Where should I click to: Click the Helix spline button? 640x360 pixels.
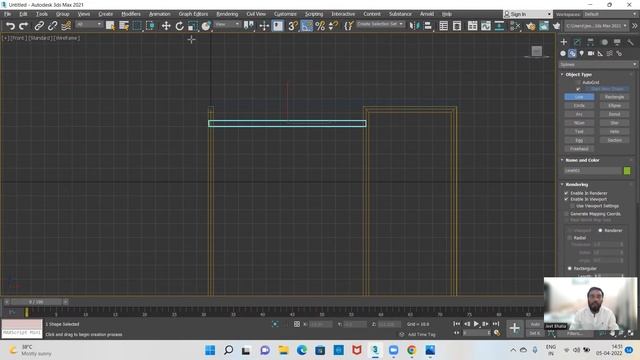pos(614,131)
